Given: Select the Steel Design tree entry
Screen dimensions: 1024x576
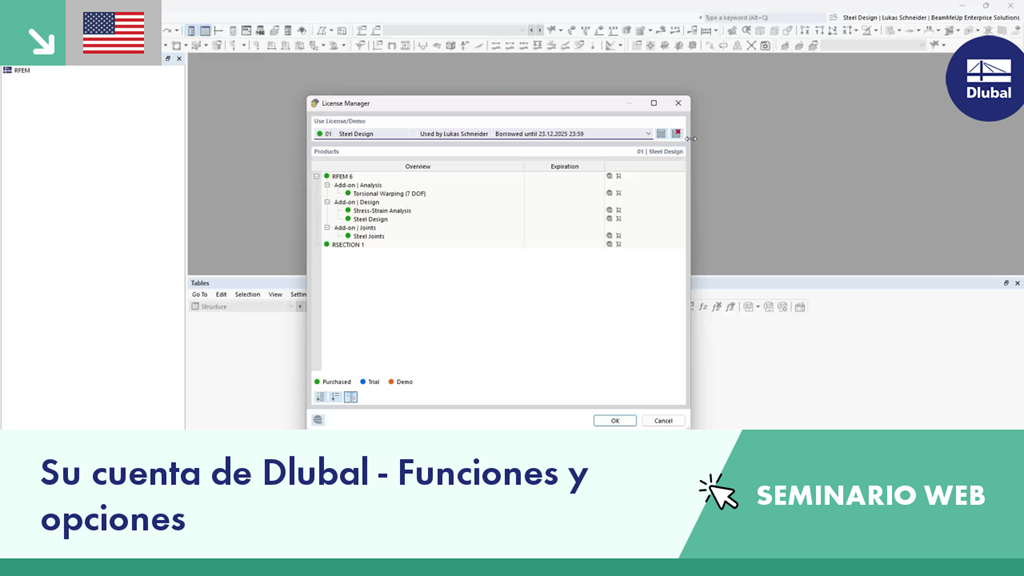Looking at the screenshot, I should click(x=370, y=219).
